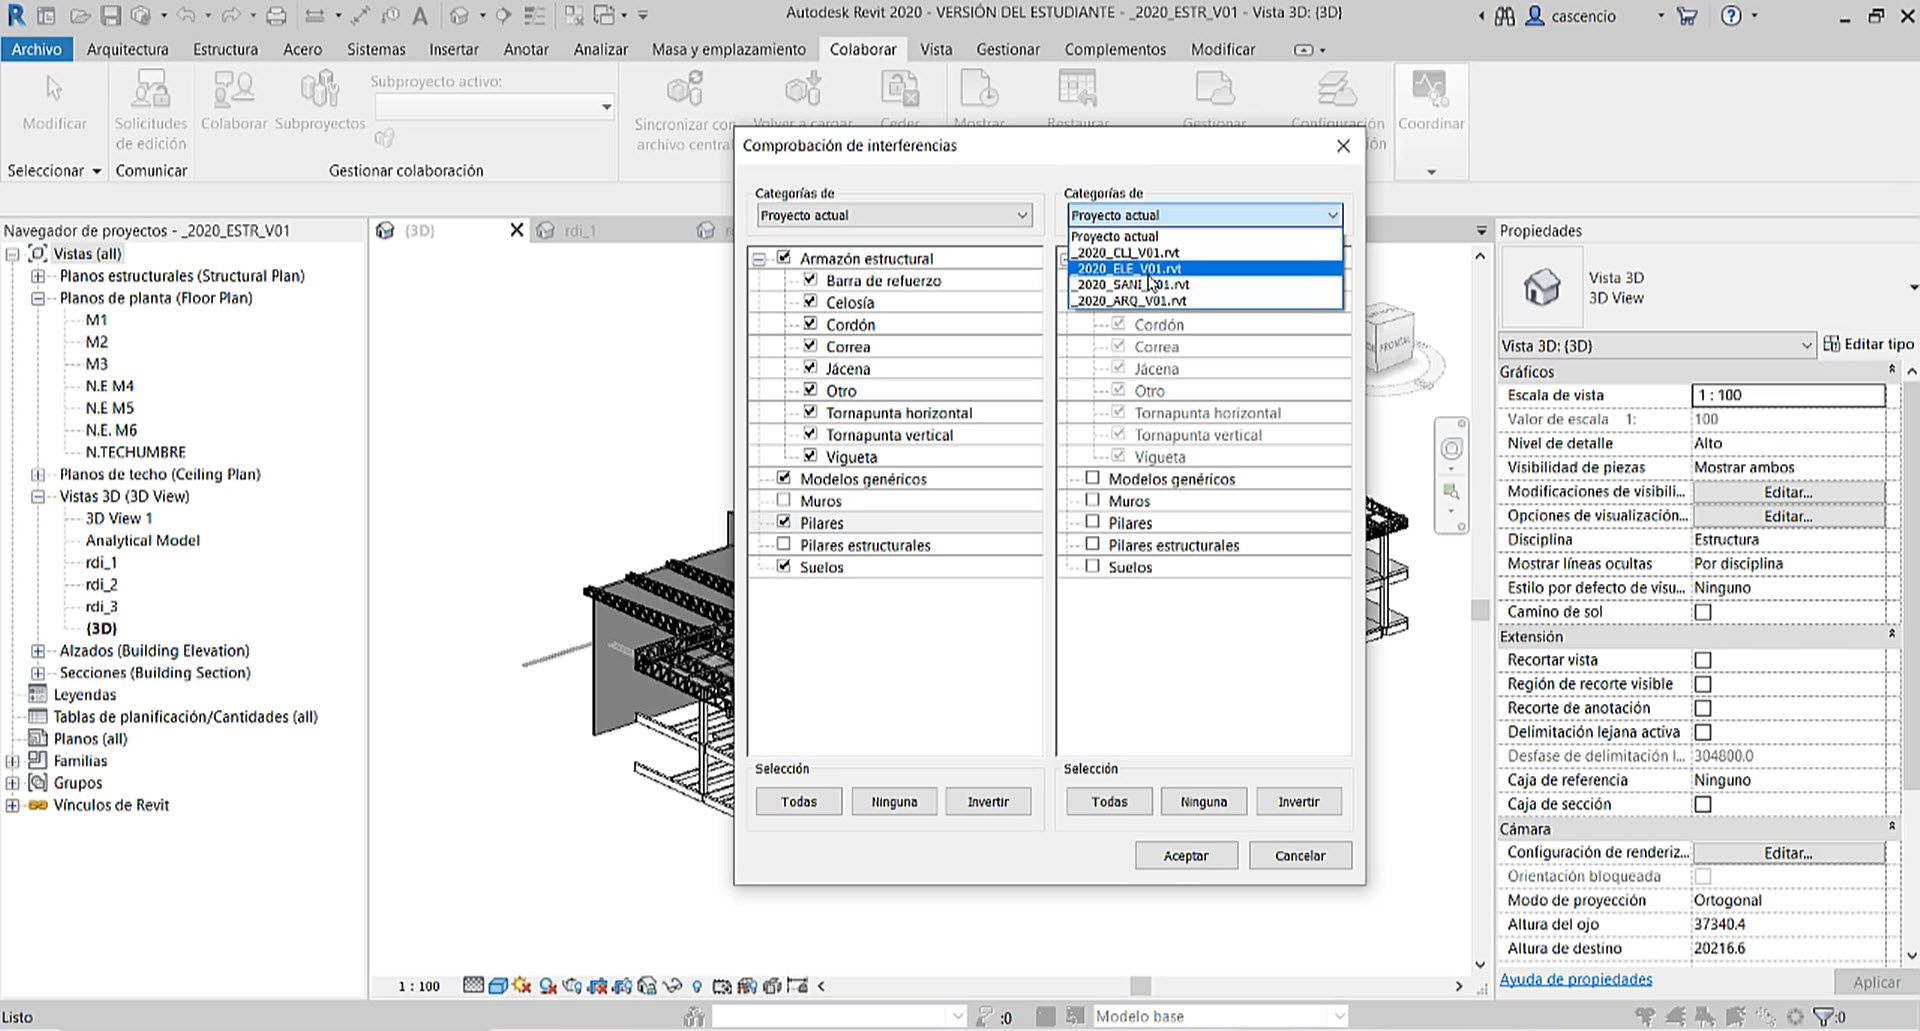Select _2020_SANI_V01.rvt from the dropdown list
This screenshot has width=1920, height=1031.
click(x=1131, y=284)
